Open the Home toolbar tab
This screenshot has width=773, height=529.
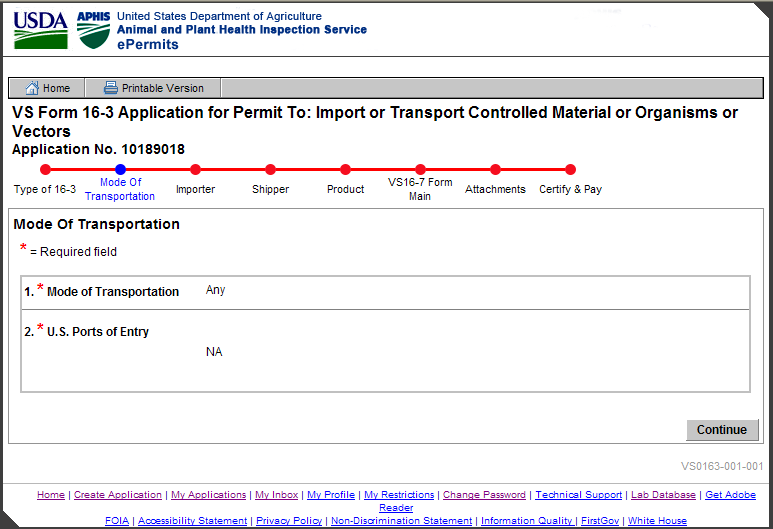(x=48, y=88)
